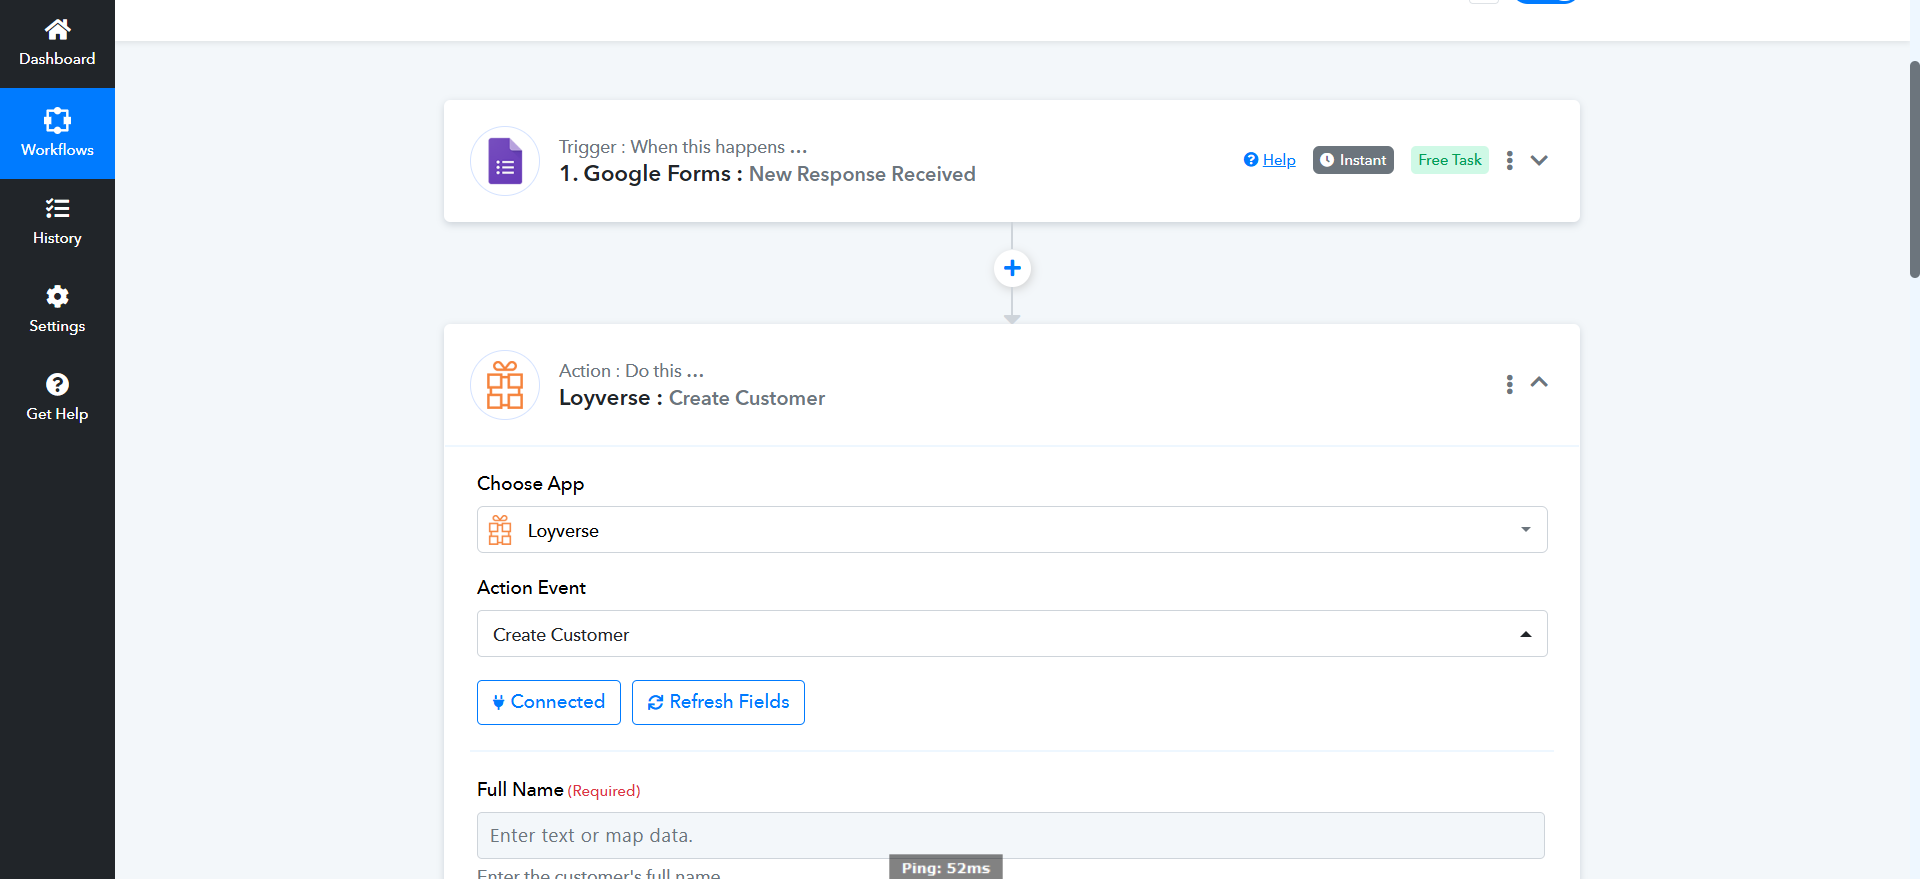Click the Loyverse action app icon
This screenshot has width=1920, height=879.
pos(505,385)
